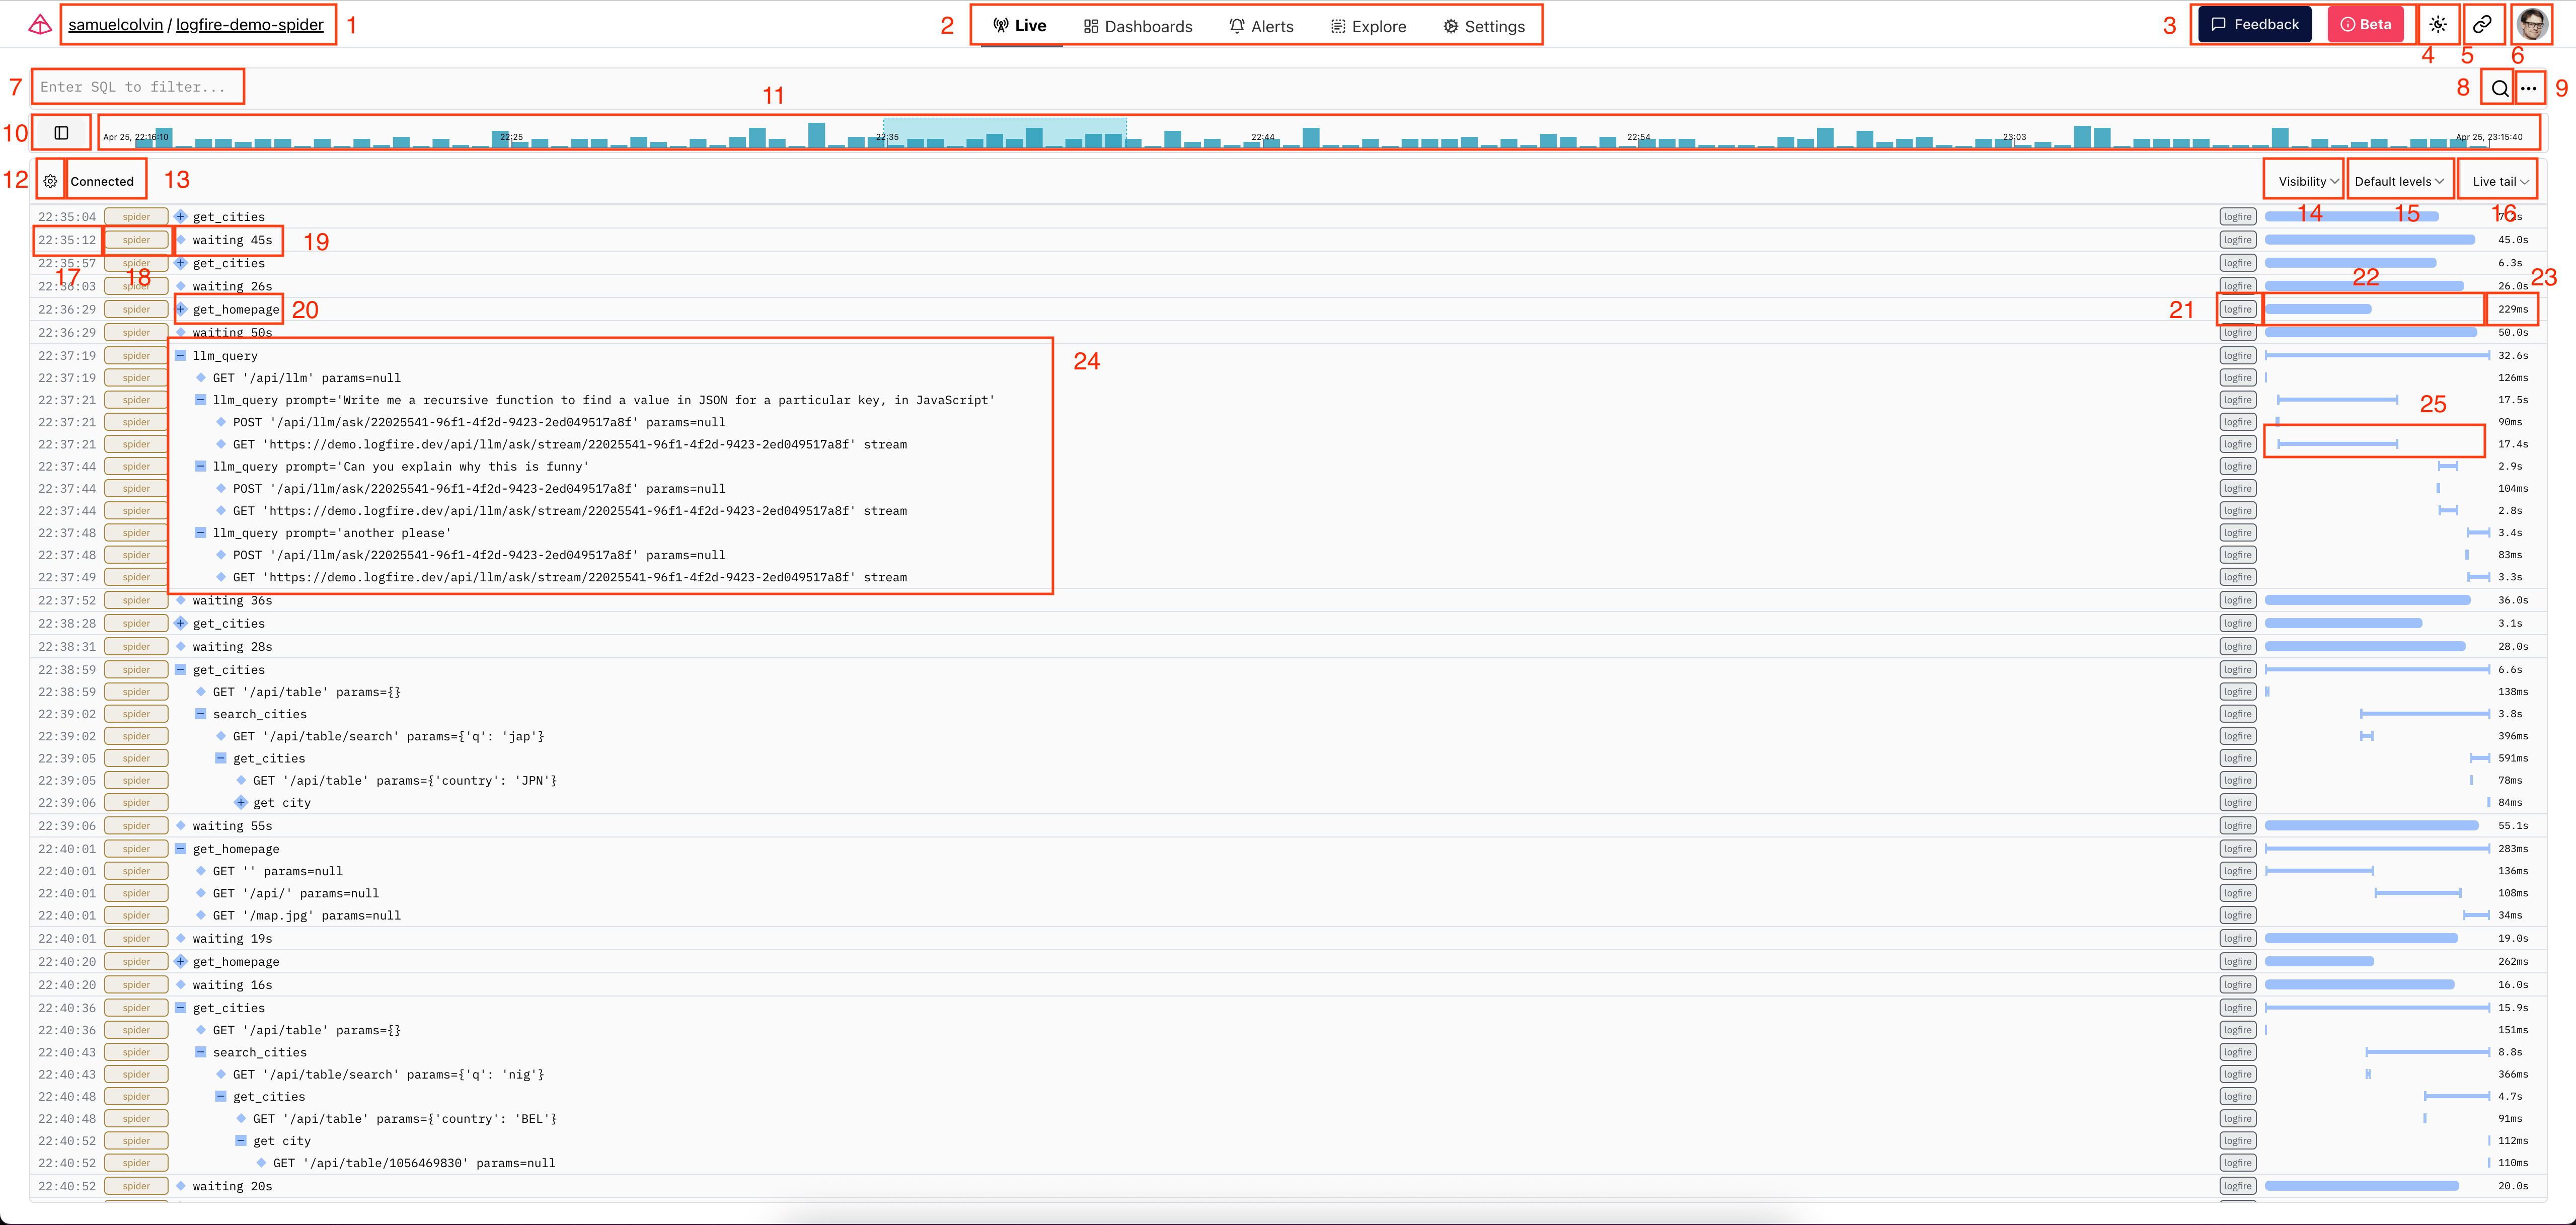The height and width of the screenshot is (1225, 2576).
Task: Open the Visibility dropdown
Action: [2304, 180]
